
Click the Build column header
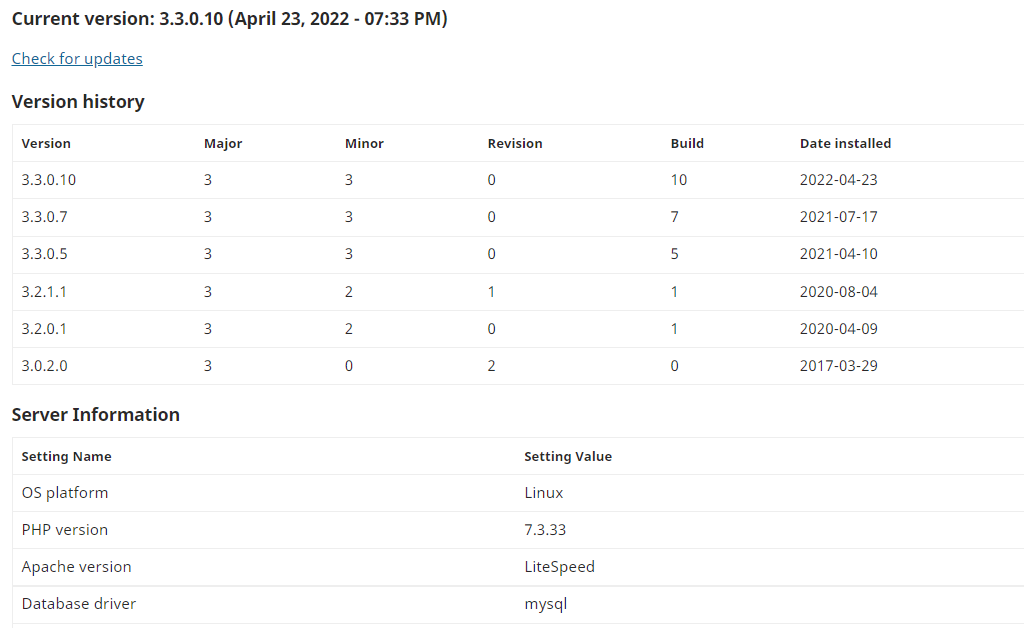pos(687,144)
